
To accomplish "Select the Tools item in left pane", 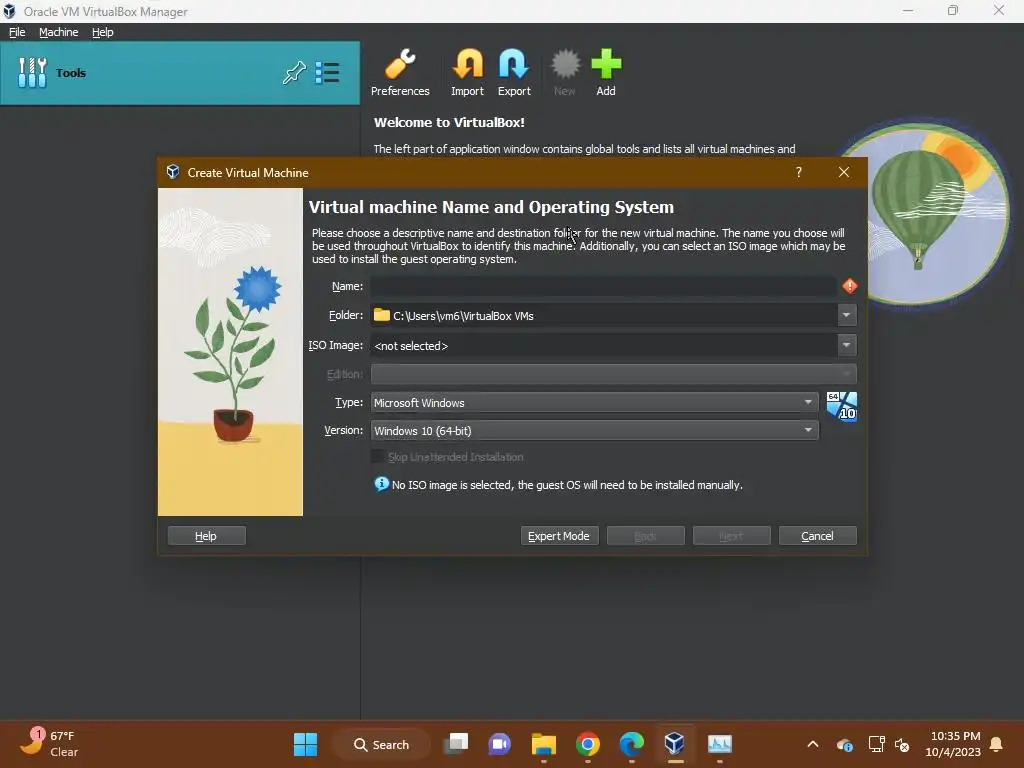I will click(x=180, y=72).
